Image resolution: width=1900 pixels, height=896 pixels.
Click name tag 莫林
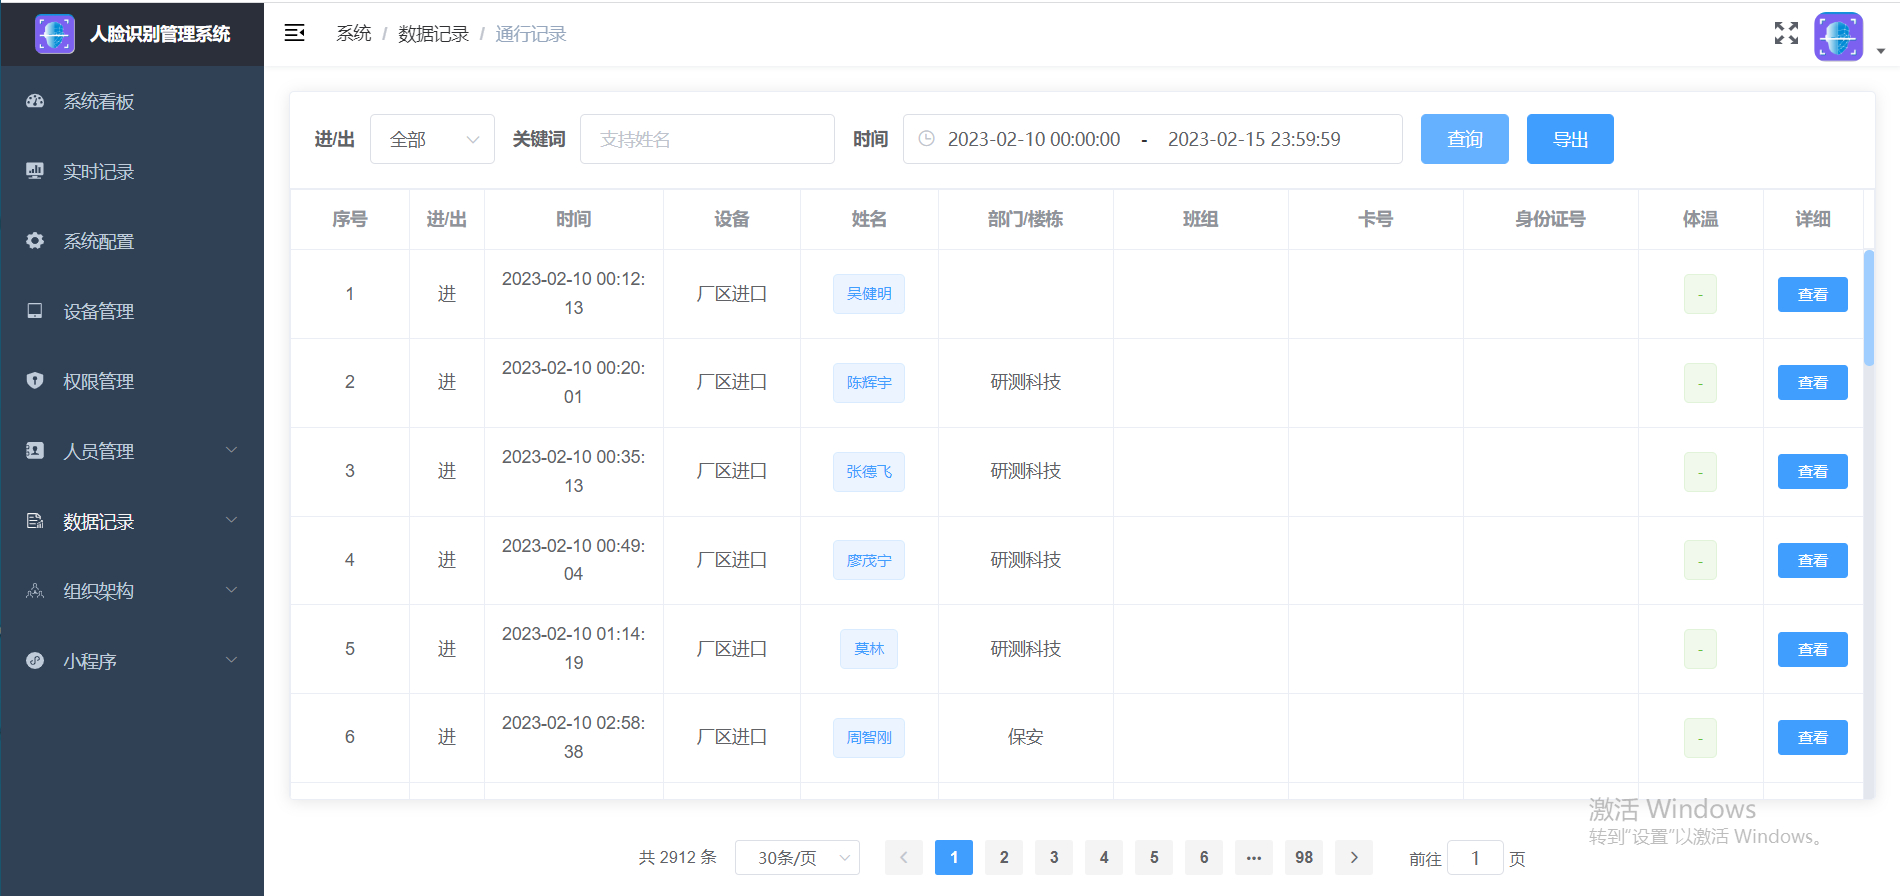pyautogui.click(x=869, y=649)
